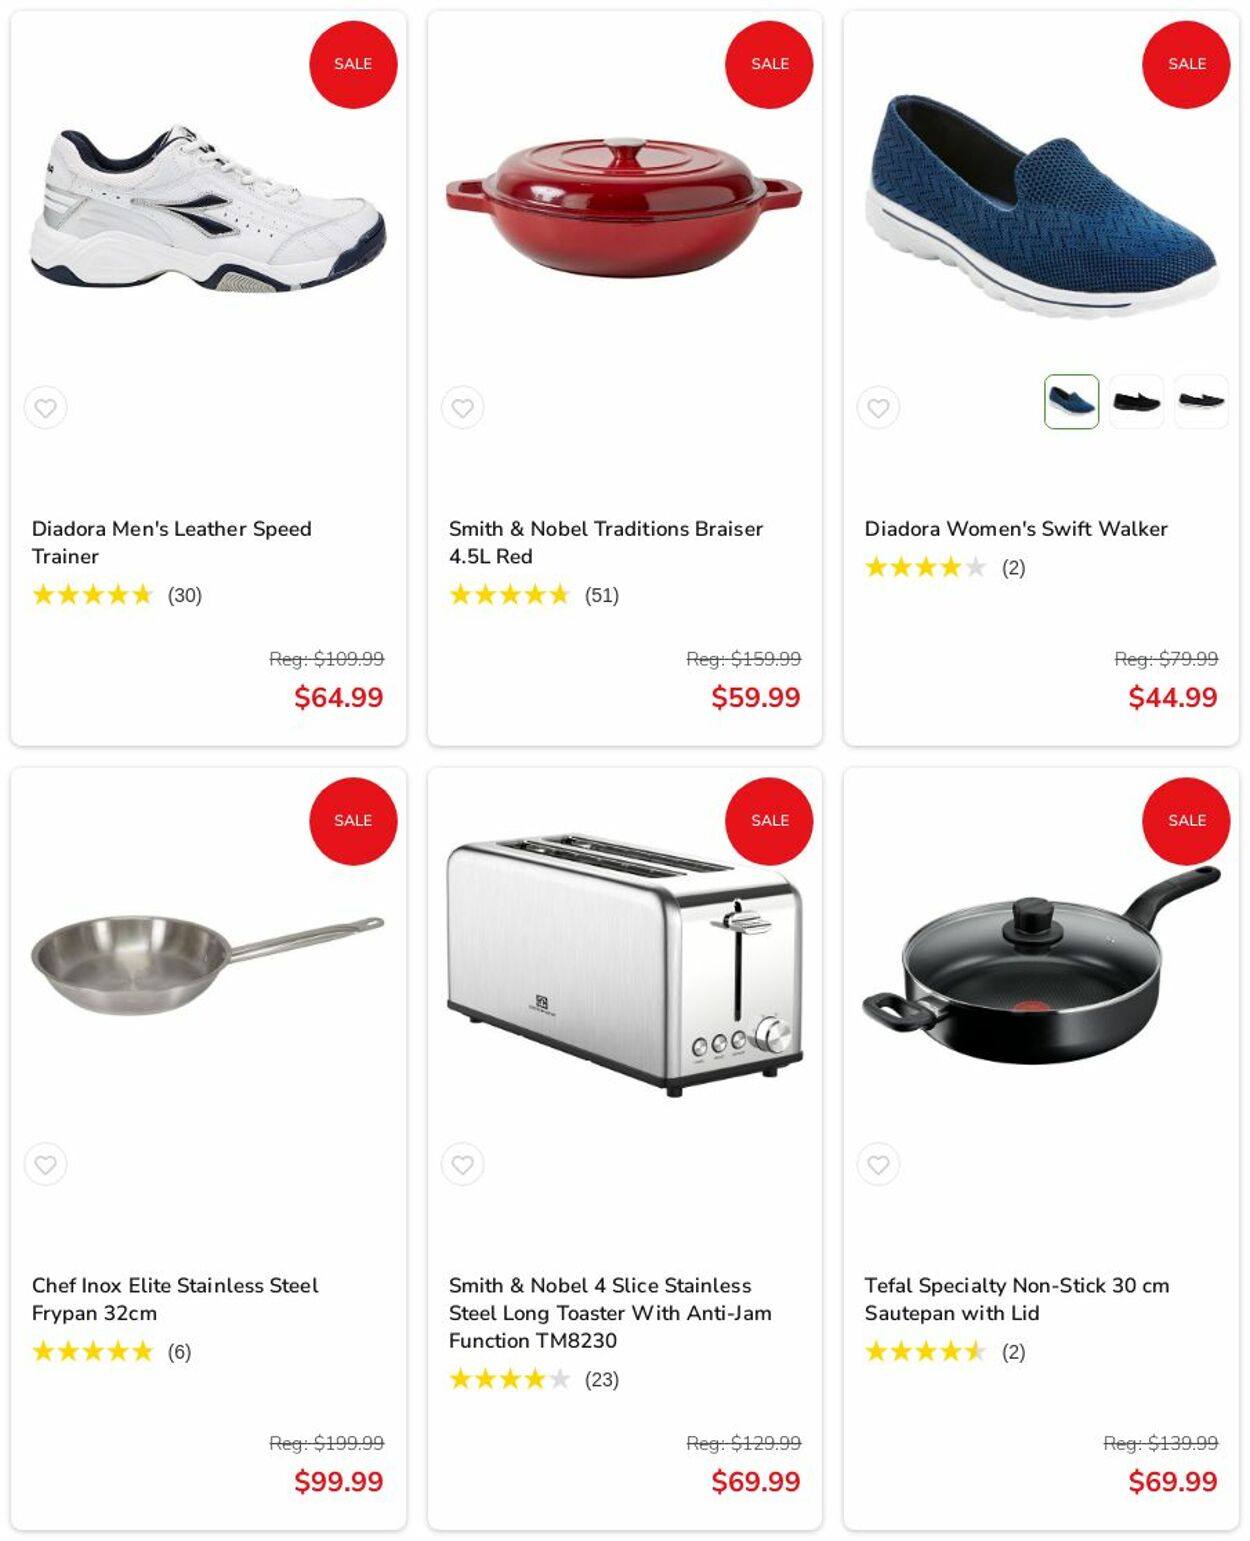
Task: View Chef Inox Elite Frypan 32cm details
Action: pos(175,1299)
